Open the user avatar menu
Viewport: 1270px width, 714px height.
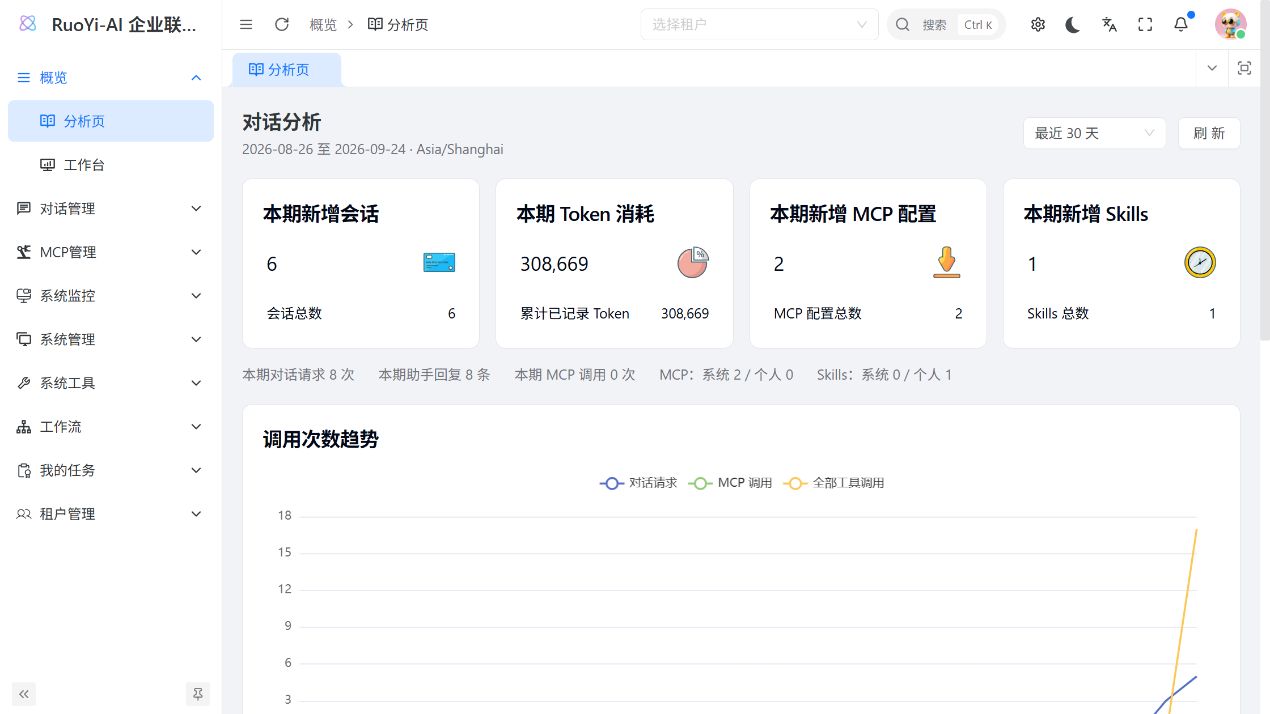[1230, 25]
